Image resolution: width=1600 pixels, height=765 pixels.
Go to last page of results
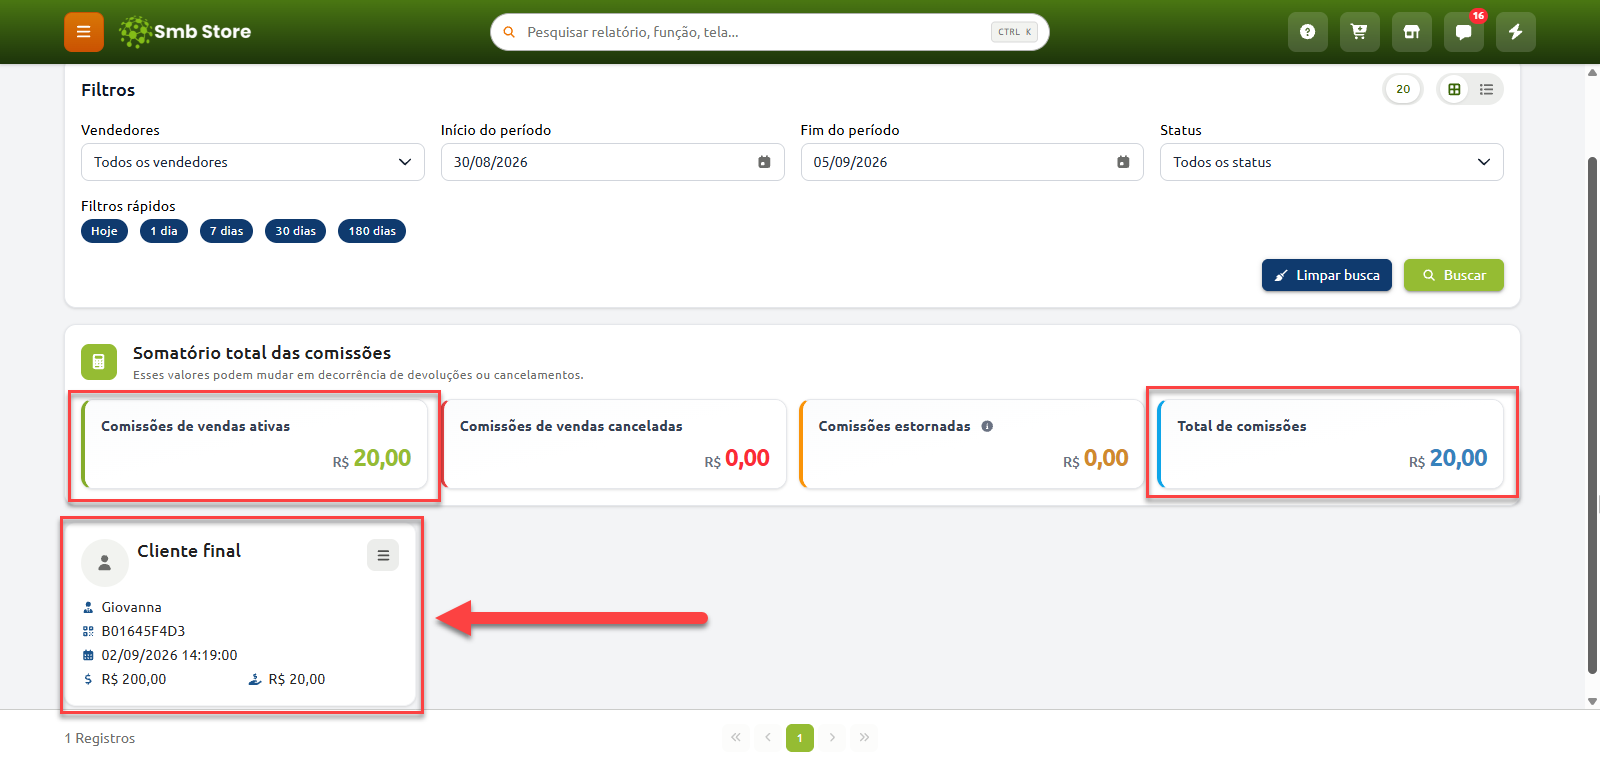[x=864, y=738]
